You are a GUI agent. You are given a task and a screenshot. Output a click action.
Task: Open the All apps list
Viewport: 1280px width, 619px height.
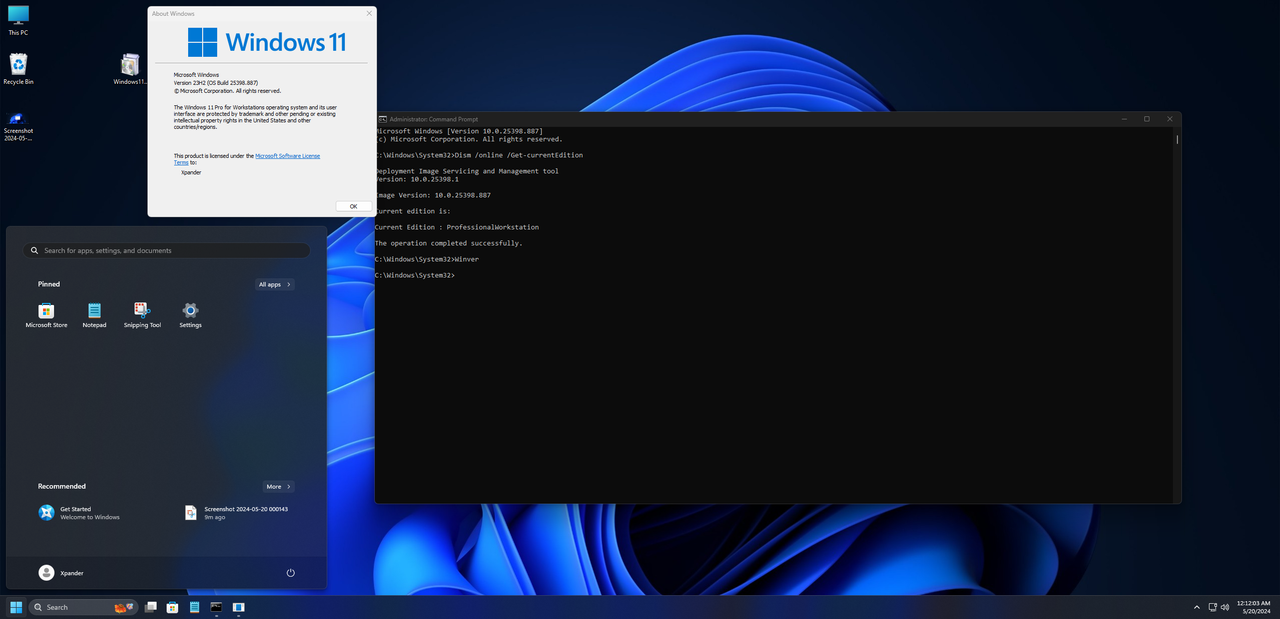tap(275, 284)
